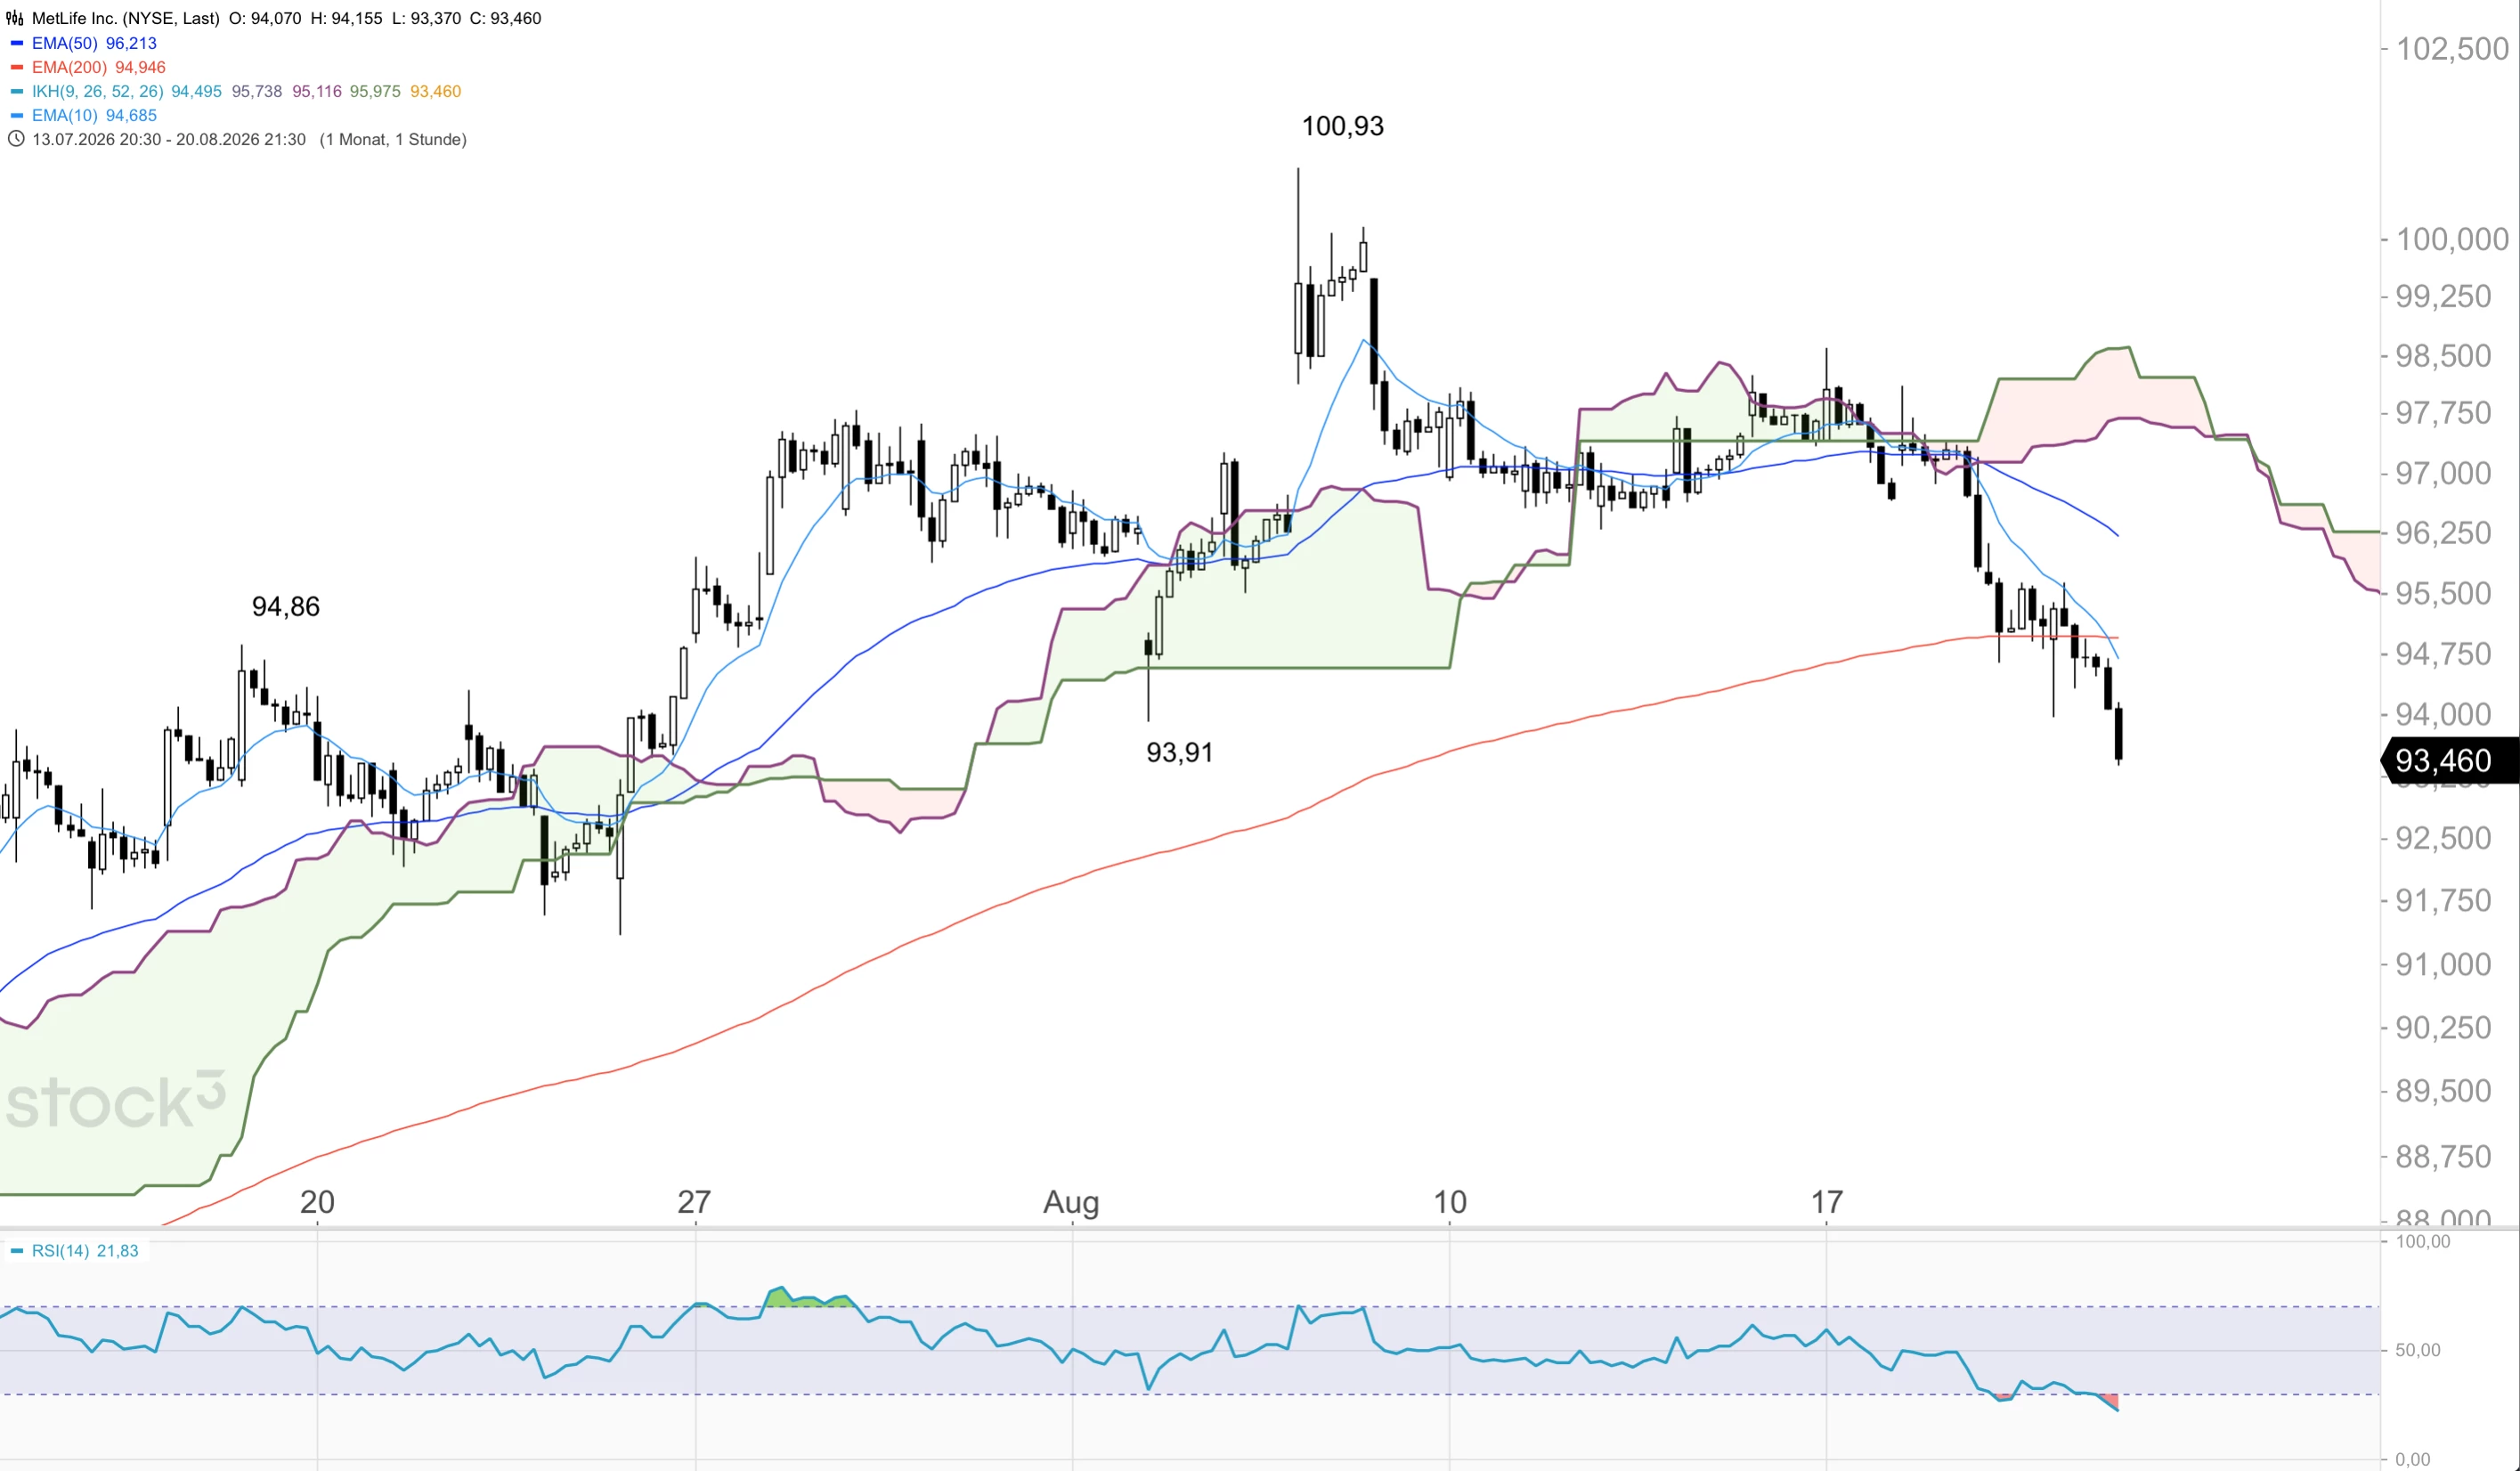The height and width of the screenshot is (1471, 2520).
Task: Click the 91,000 price axis label
Action: pyautogui.click(x=2443, y=964)
